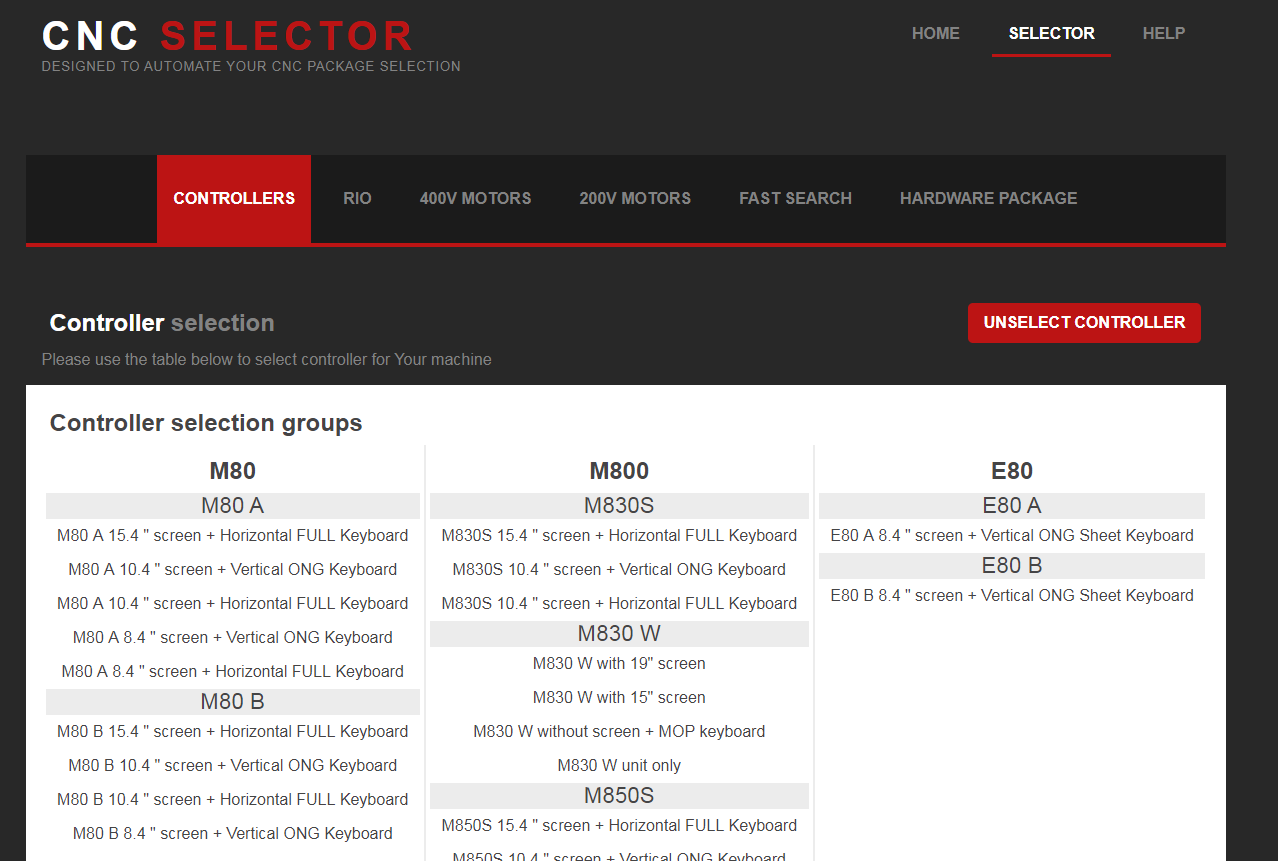Click the M80 B subgroup header

pos(233,701)
